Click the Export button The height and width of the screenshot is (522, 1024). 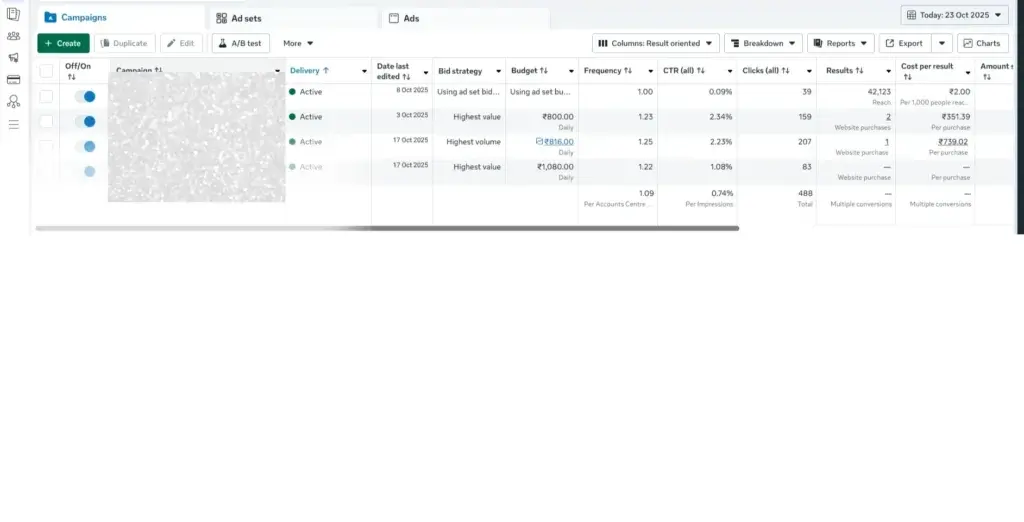[x=904, y=43]
